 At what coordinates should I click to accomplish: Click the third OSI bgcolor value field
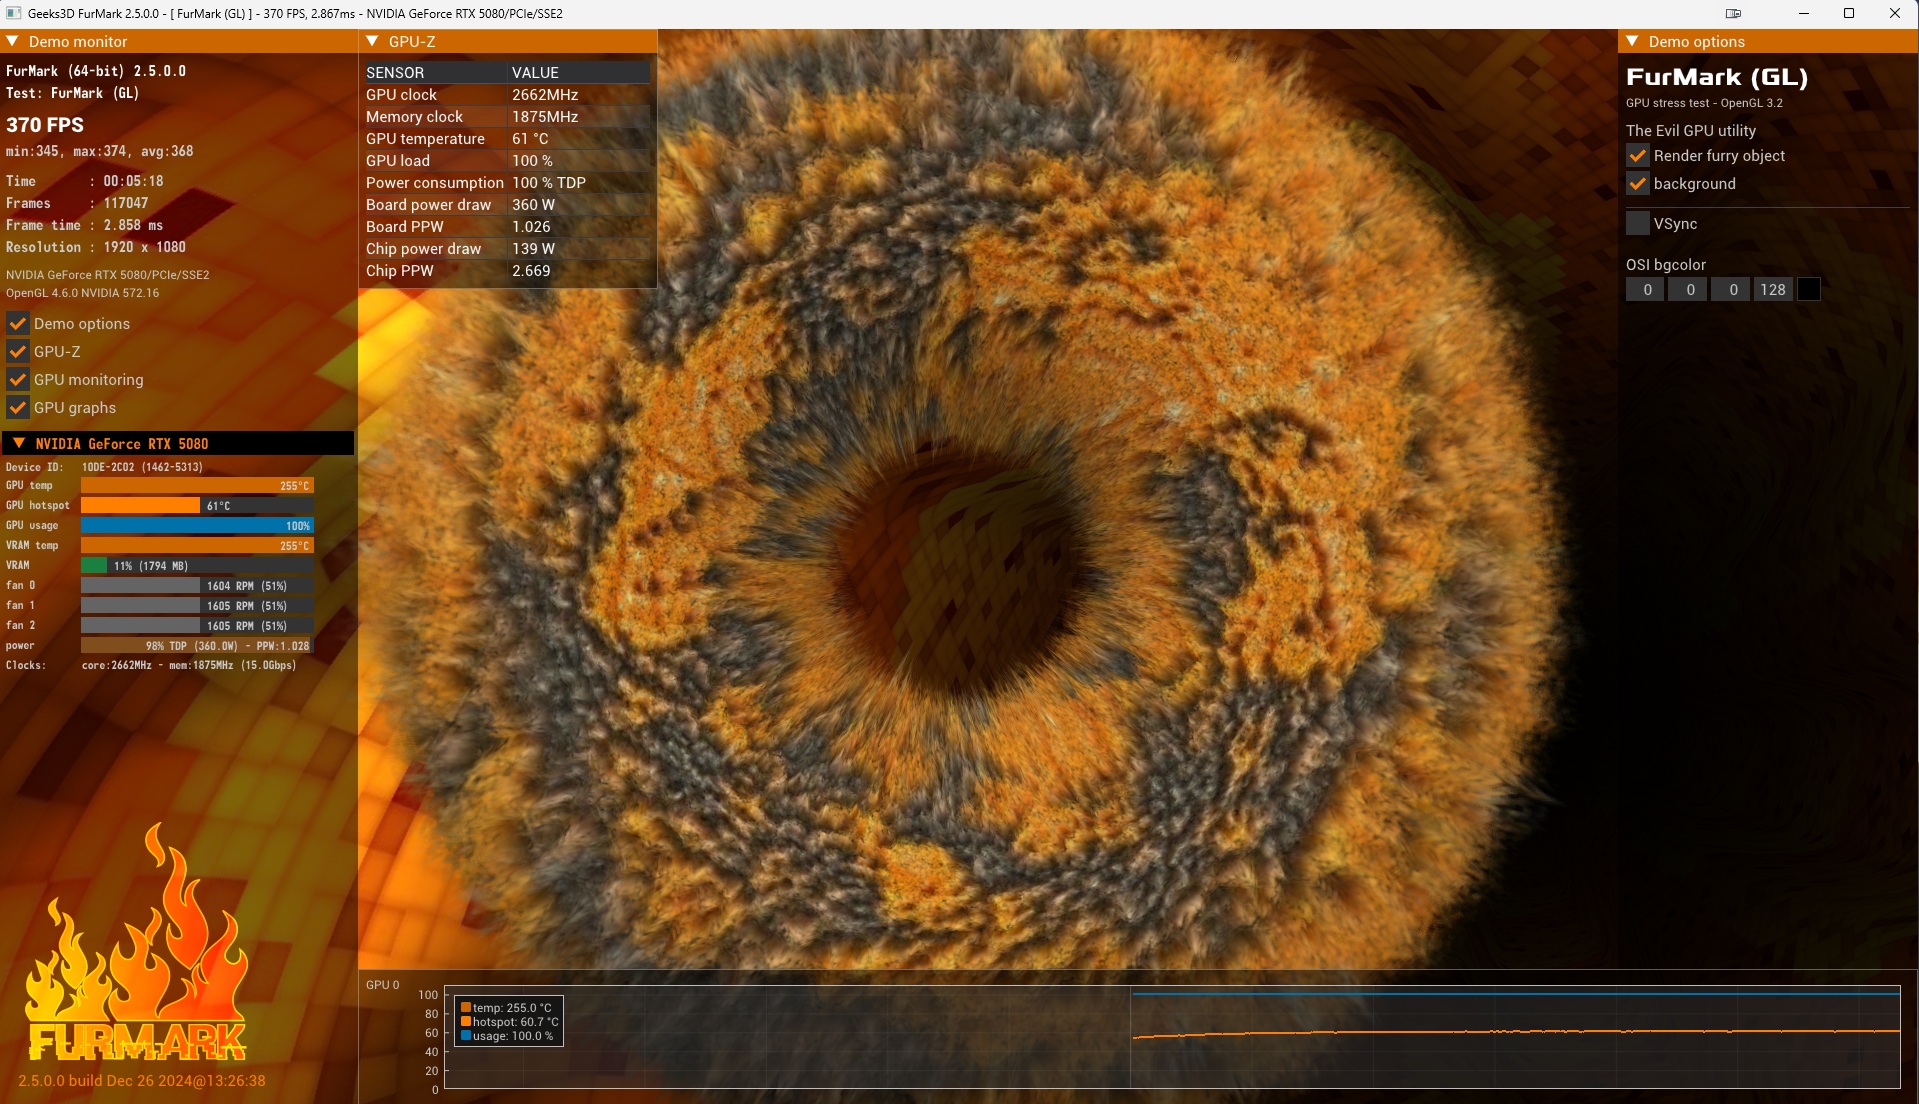point(1731,289)
